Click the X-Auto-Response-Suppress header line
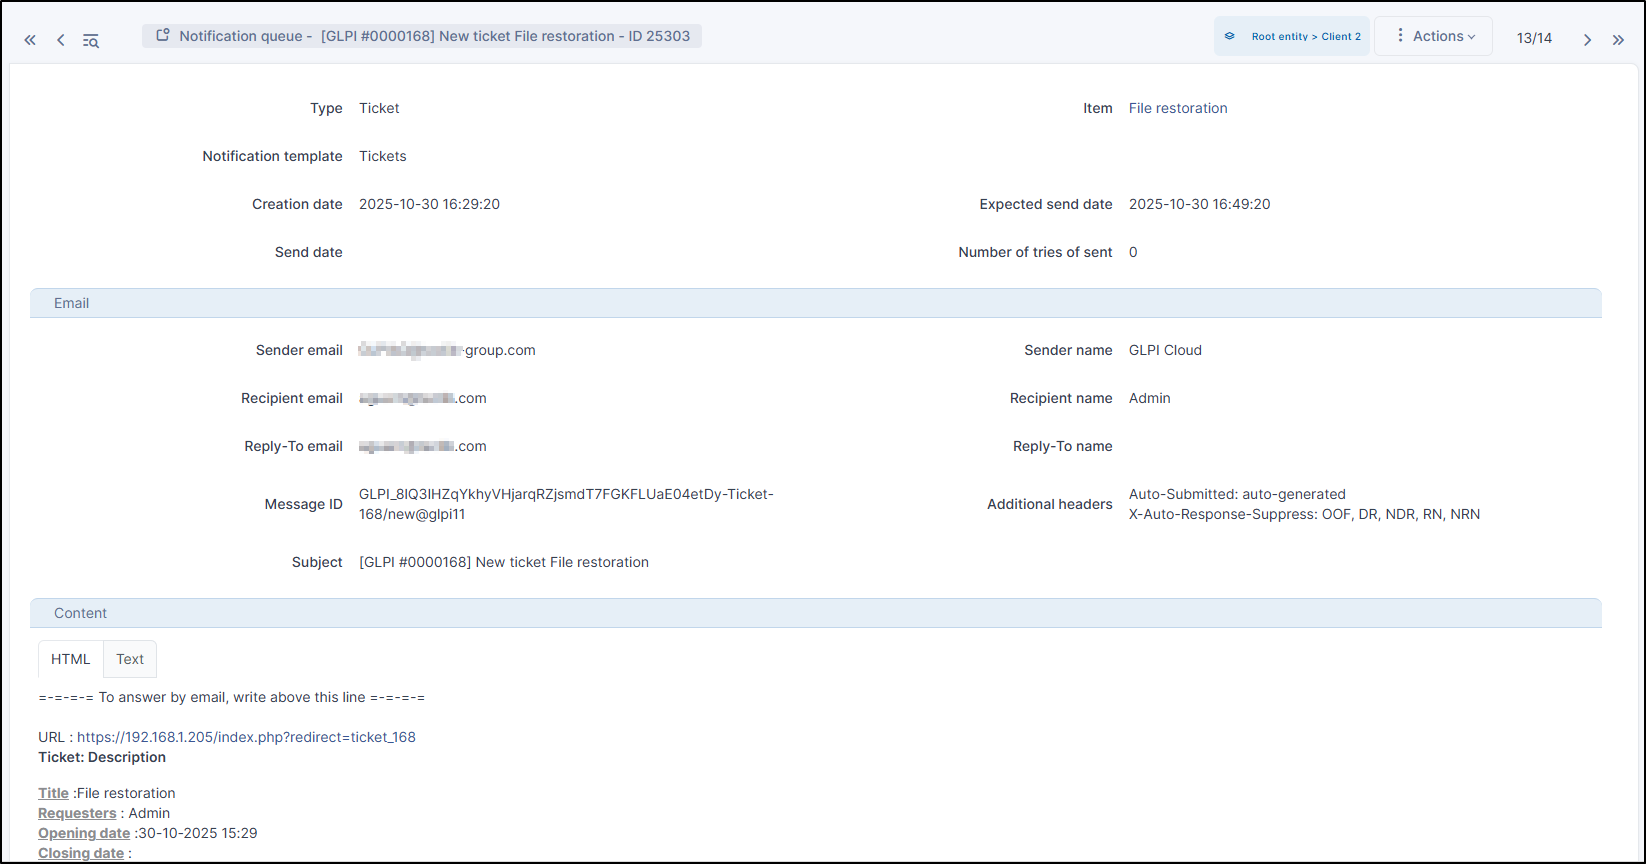The height and width of the screenshot is (864, 1646). click(x=1304, y=514)
